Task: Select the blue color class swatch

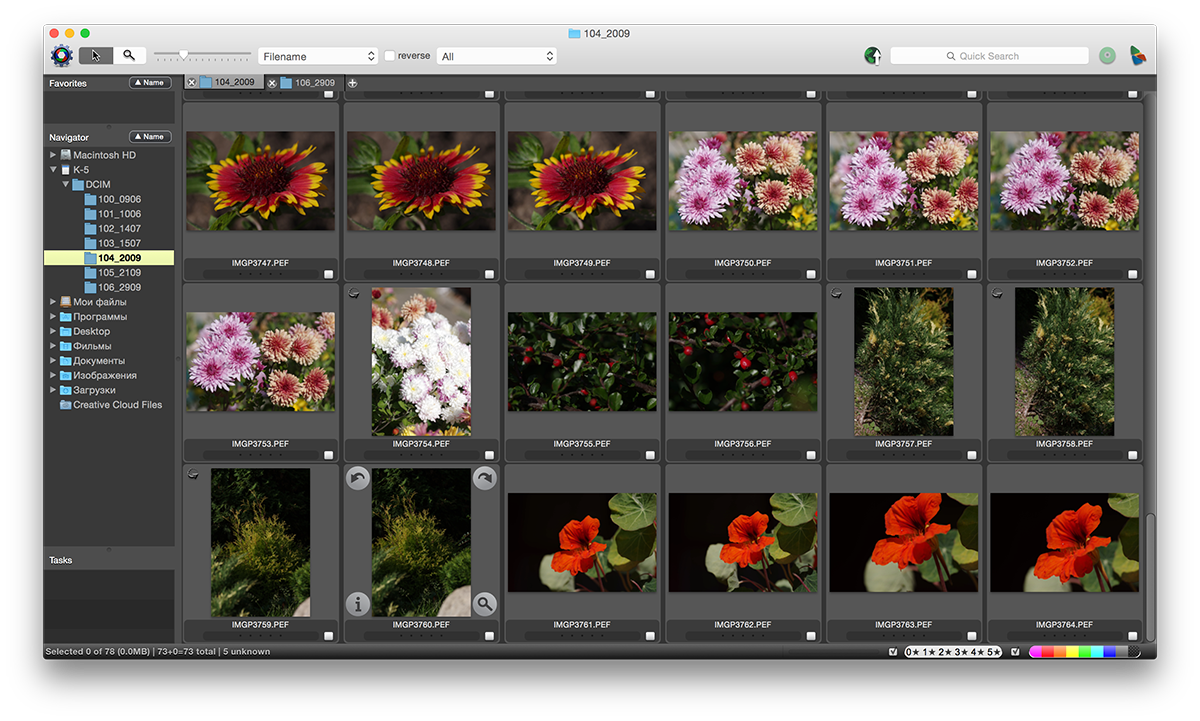Action: (1109, 652)
